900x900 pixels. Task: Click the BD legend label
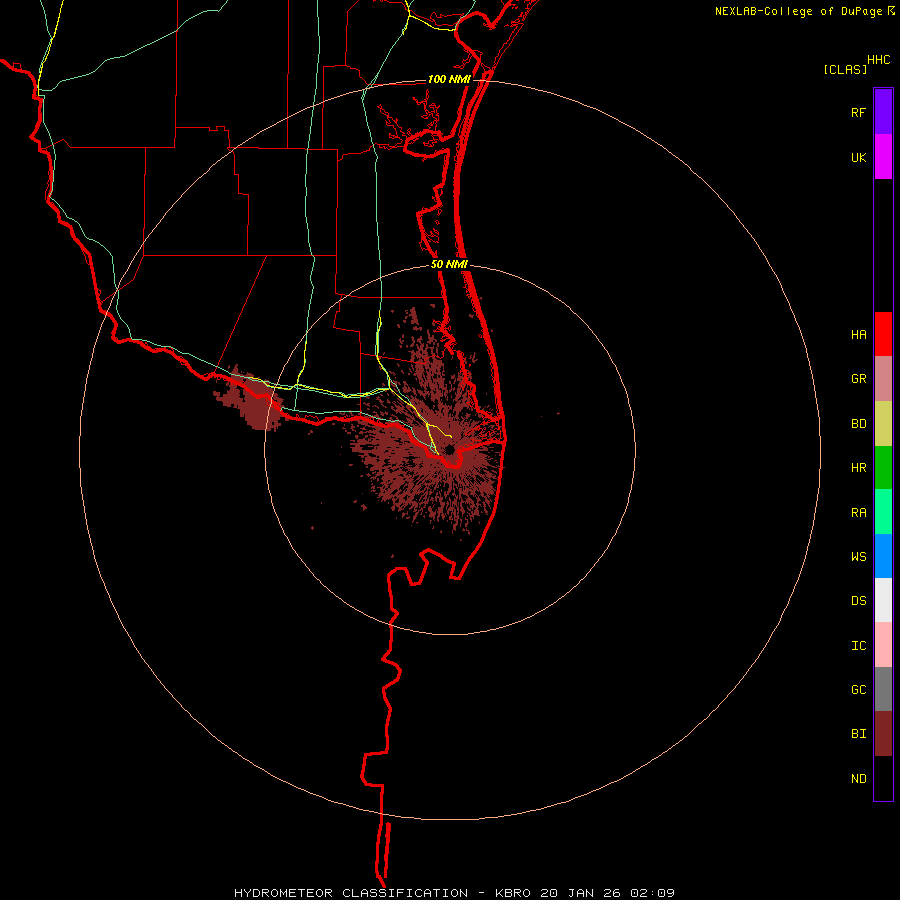click(858, 423)
